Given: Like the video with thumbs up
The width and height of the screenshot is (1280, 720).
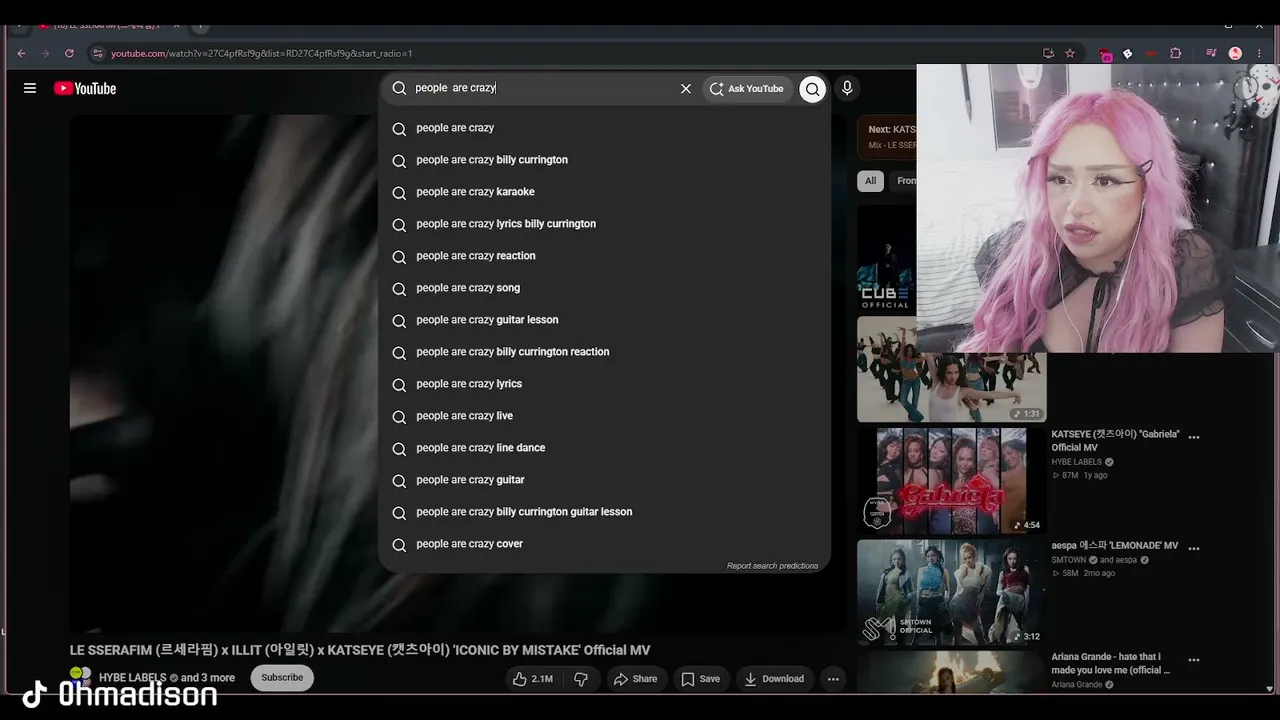Looking at the screenshot, I should [532, 679].
